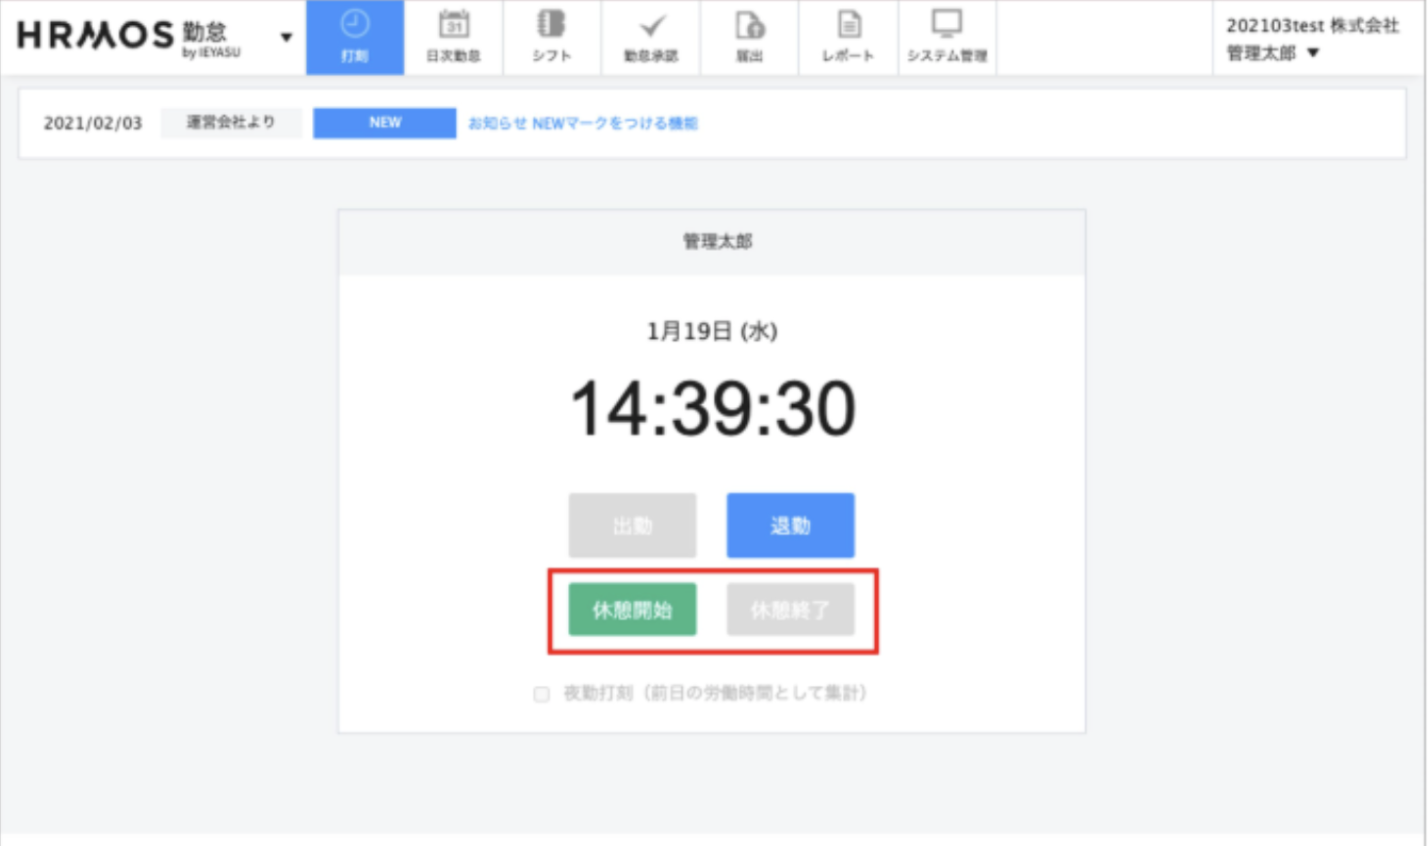Click the HRMOS 勤怠 logo
This screenshot has height=846, width=1428.
(x=130, y=37)
